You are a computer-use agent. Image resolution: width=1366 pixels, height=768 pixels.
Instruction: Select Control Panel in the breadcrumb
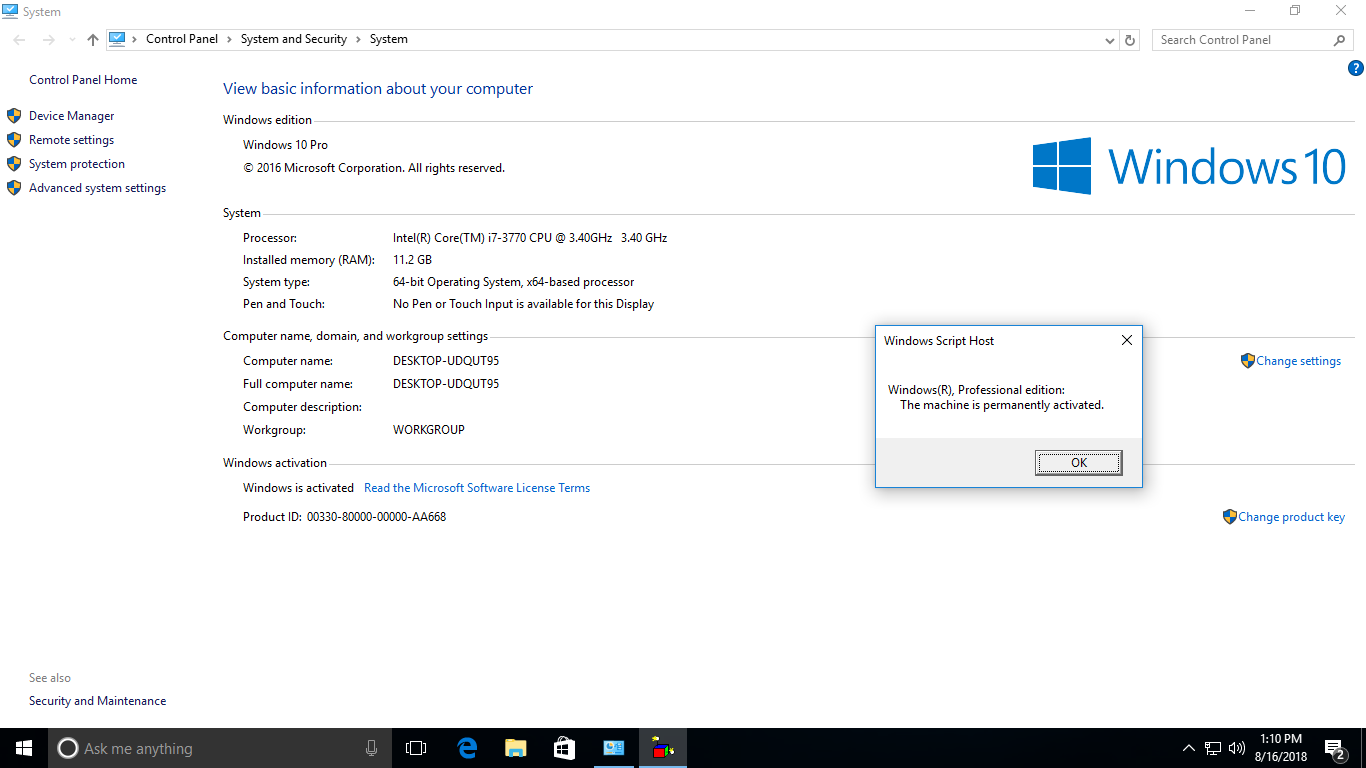(x=182, y=39)
